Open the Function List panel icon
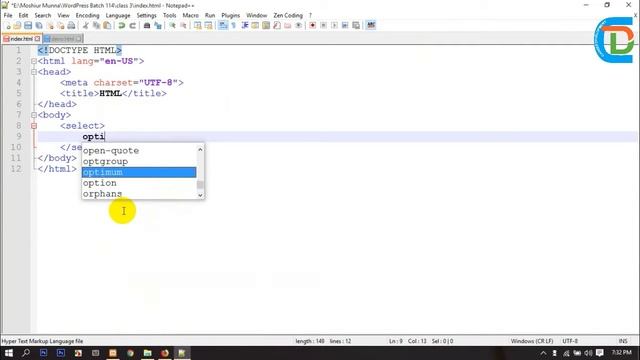The width and height of the screenshot is (640, 360). pyautogui.click(x=277, y=25)
